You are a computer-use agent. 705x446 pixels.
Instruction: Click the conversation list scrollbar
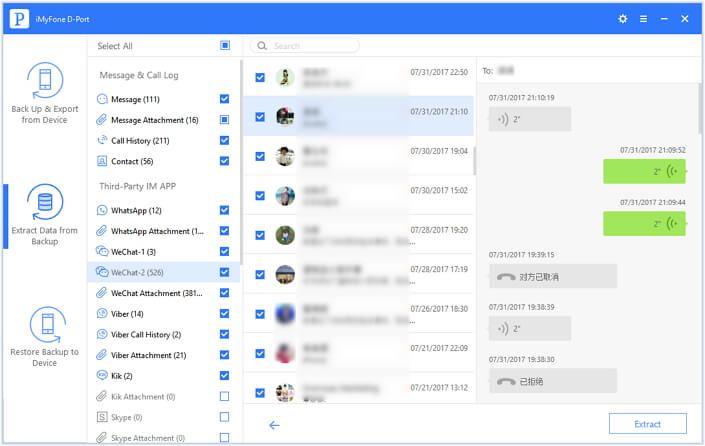coord(475,161)
